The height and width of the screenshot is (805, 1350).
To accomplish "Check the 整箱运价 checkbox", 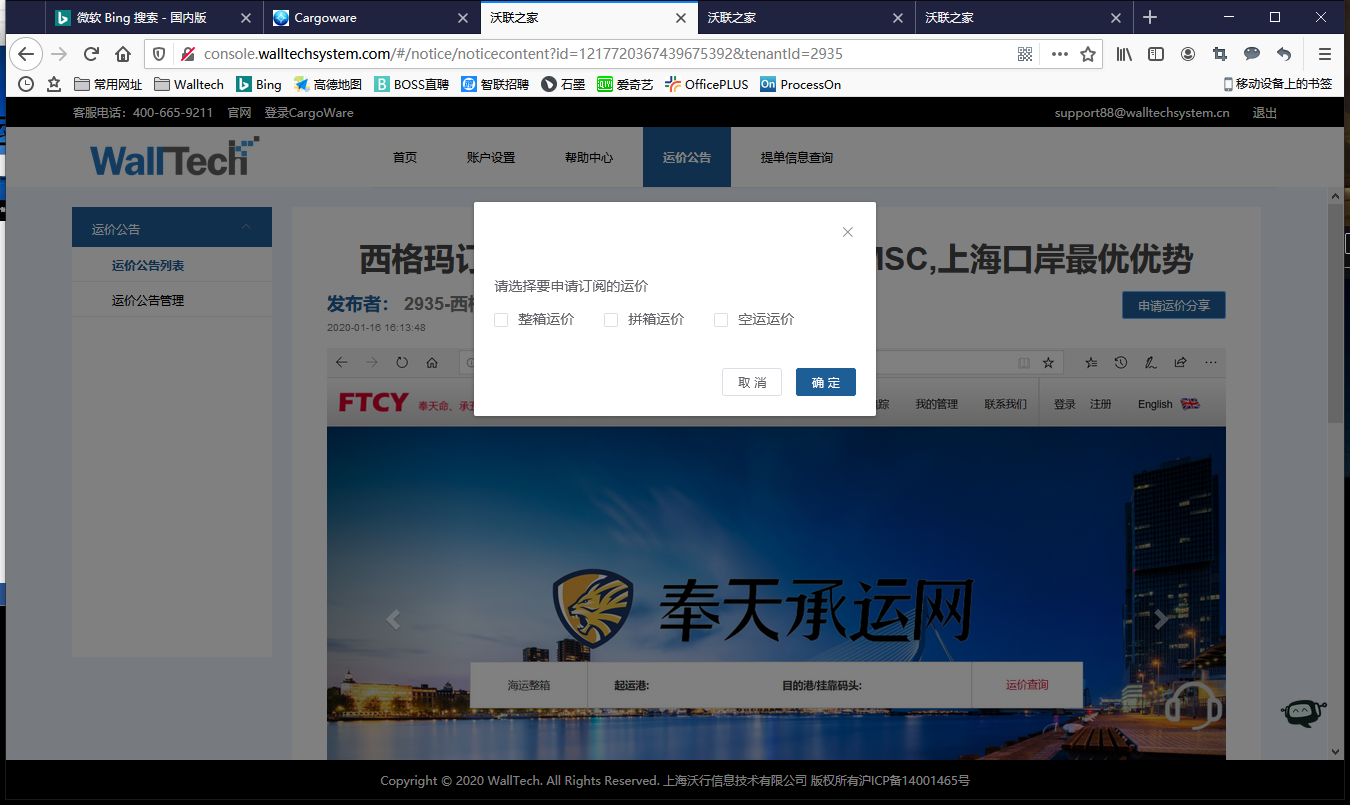I will pyautogui.click(x=501, y=320).
